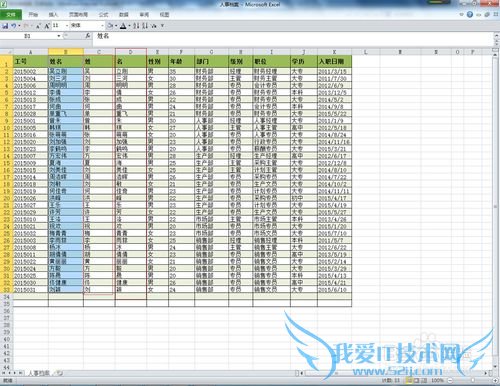
Task: Click the sort descending icon
Action: (x=145, y=26)
